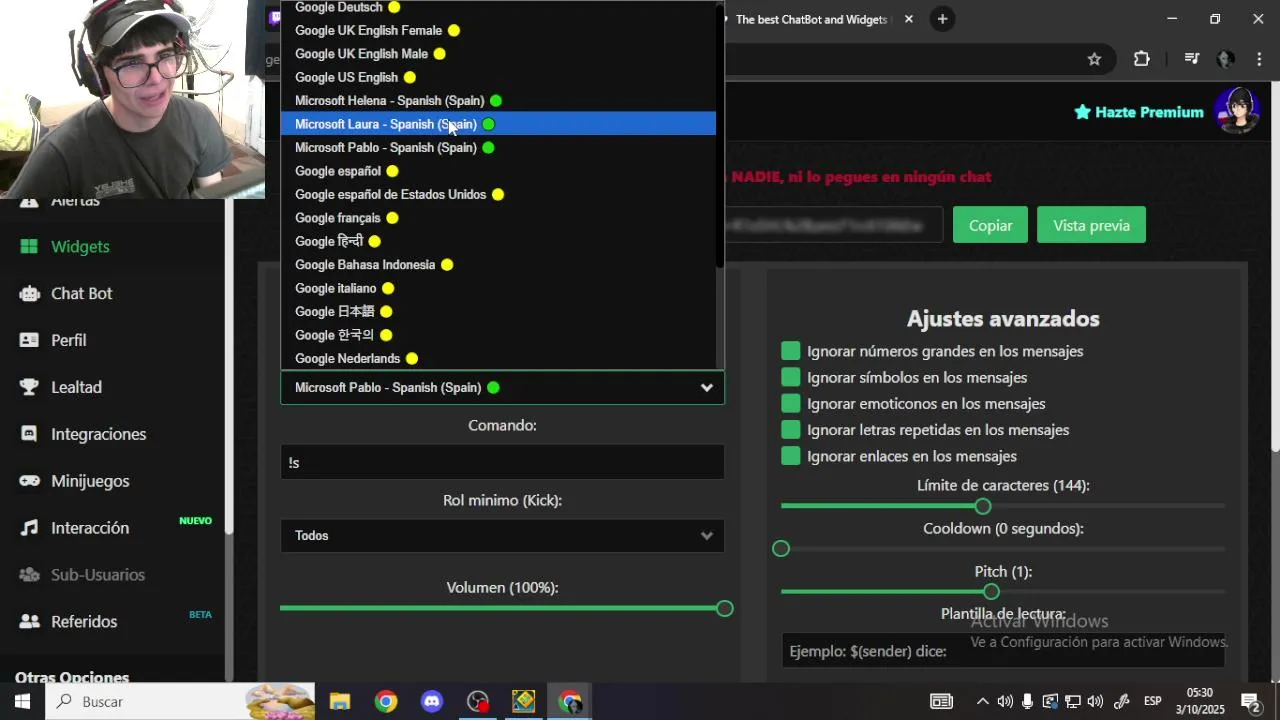1280x720 pixels.
Task: Click the Lealtad trophy icon
Action: (30, 387)
